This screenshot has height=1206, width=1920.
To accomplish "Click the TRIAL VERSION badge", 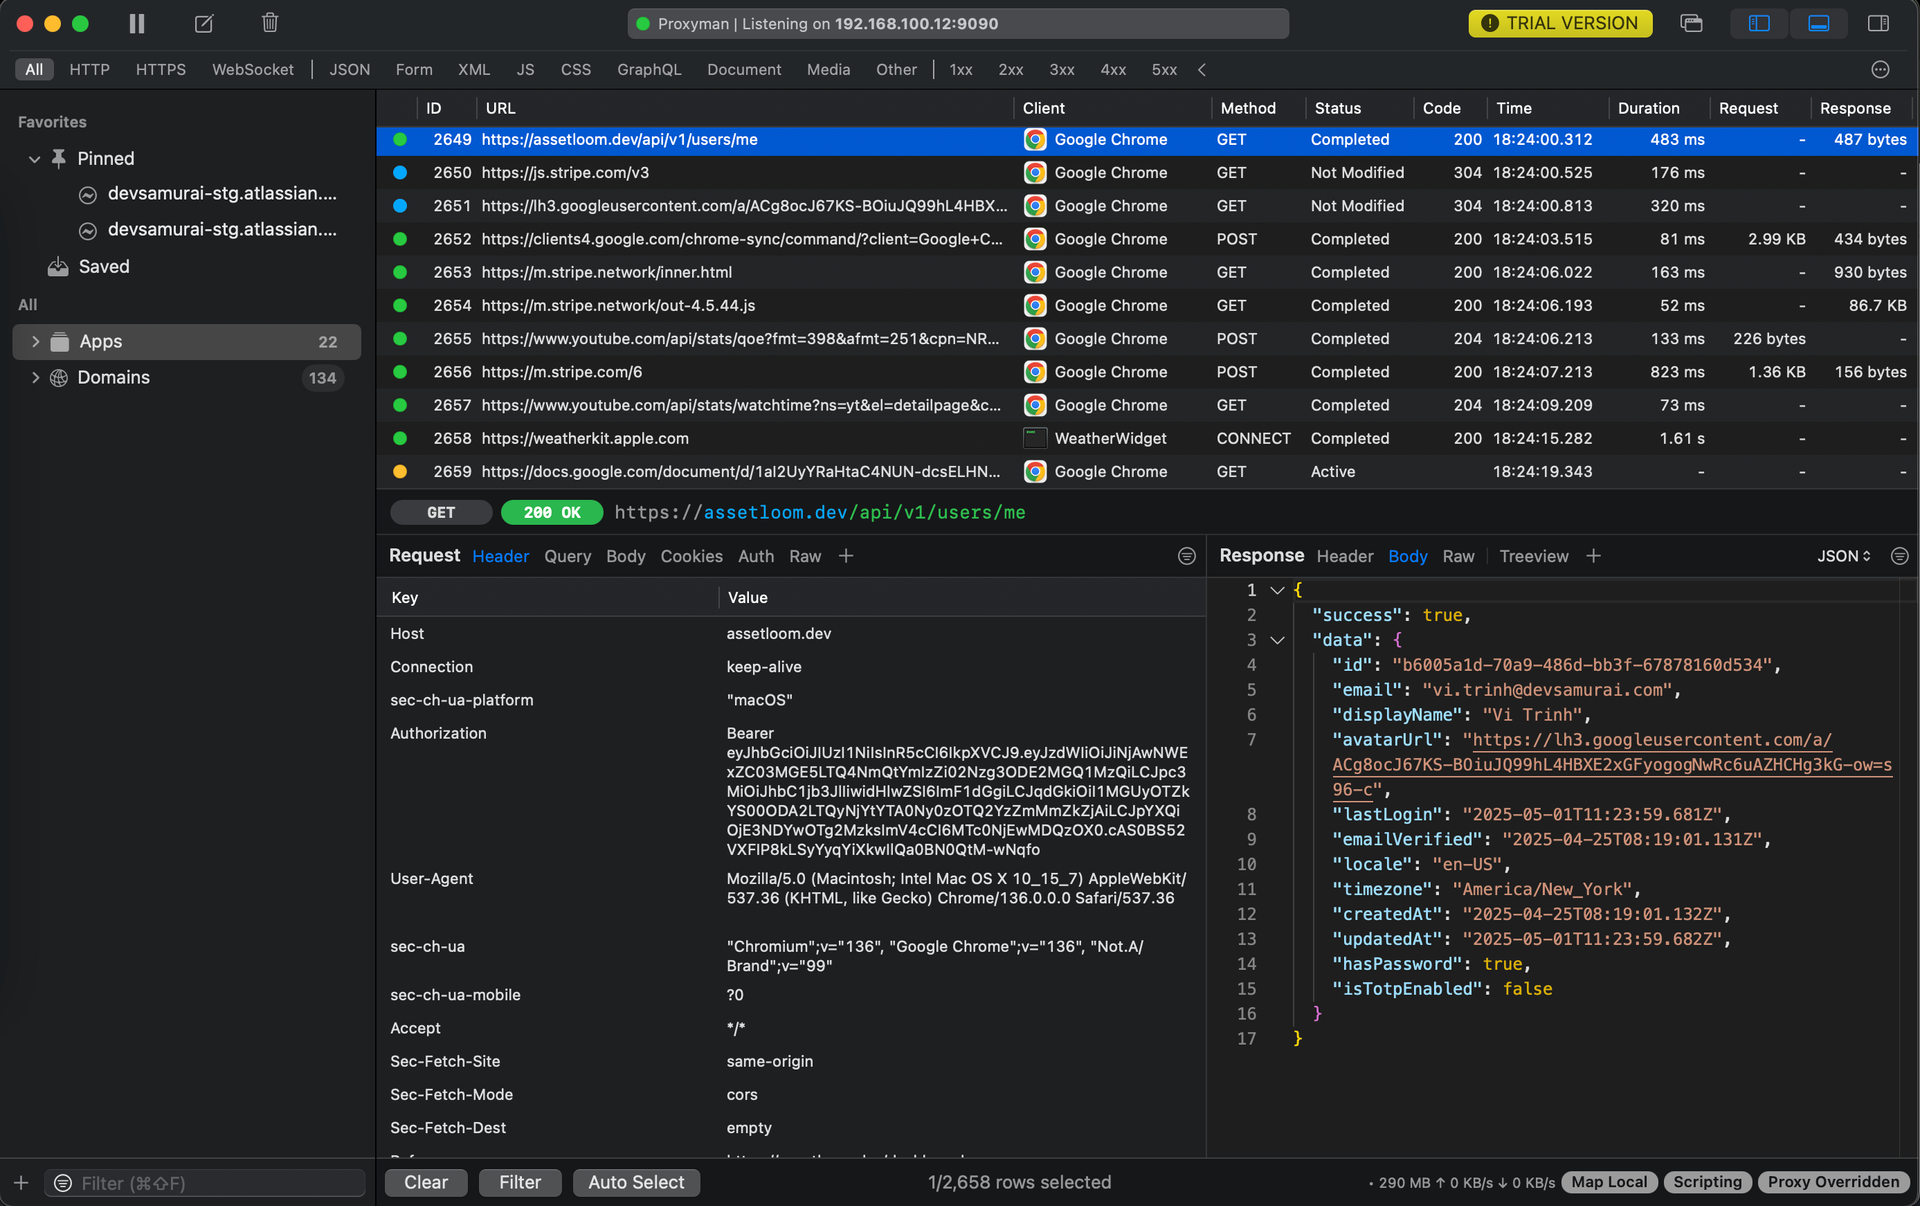I will (x=1560, y=23).
